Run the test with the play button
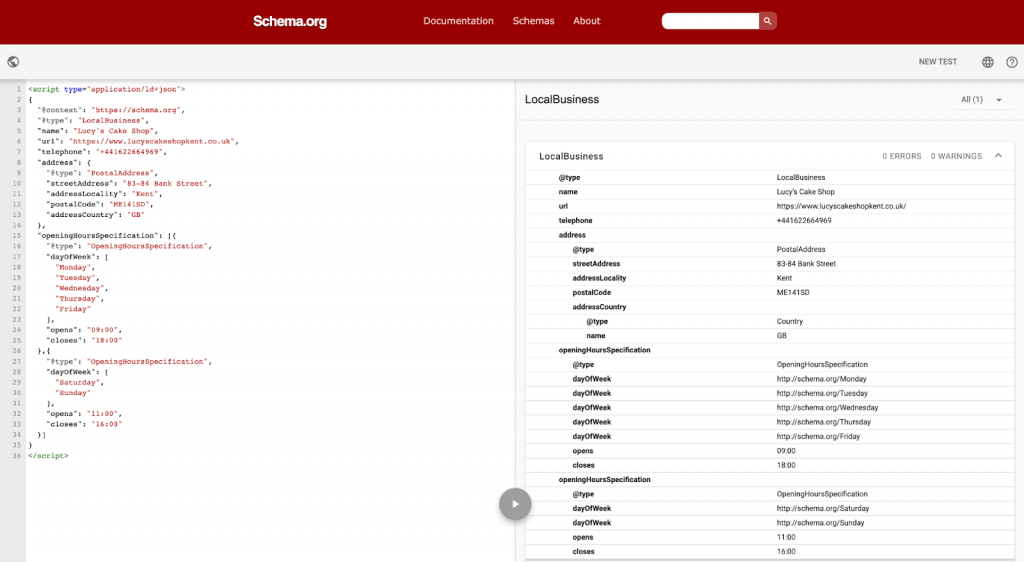Viewport: 1024px width, 562px height. point(515,504)
